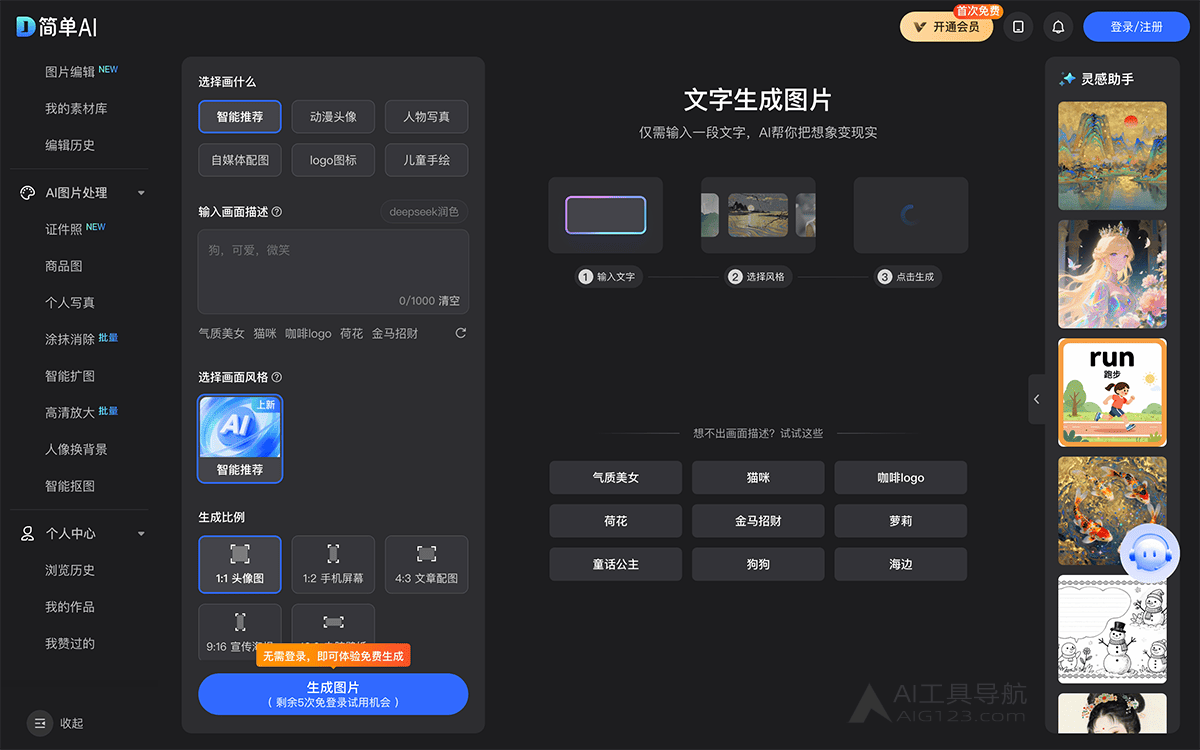Open the landscape painting inspiration thumbnail

[1112, 156]
